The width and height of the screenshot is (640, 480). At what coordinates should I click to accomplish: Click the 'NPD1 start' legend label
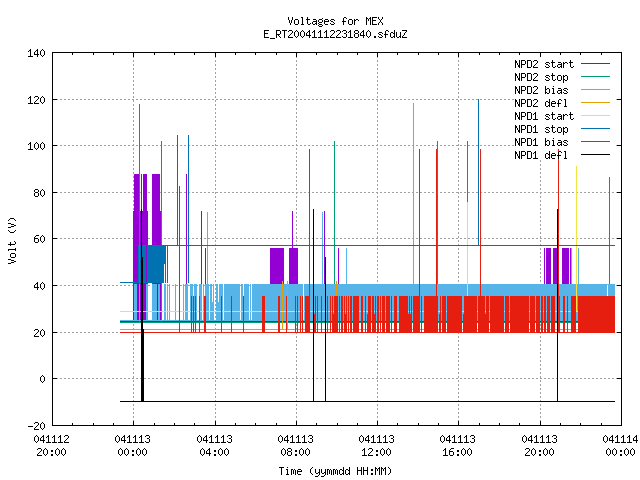pos(544,116)
